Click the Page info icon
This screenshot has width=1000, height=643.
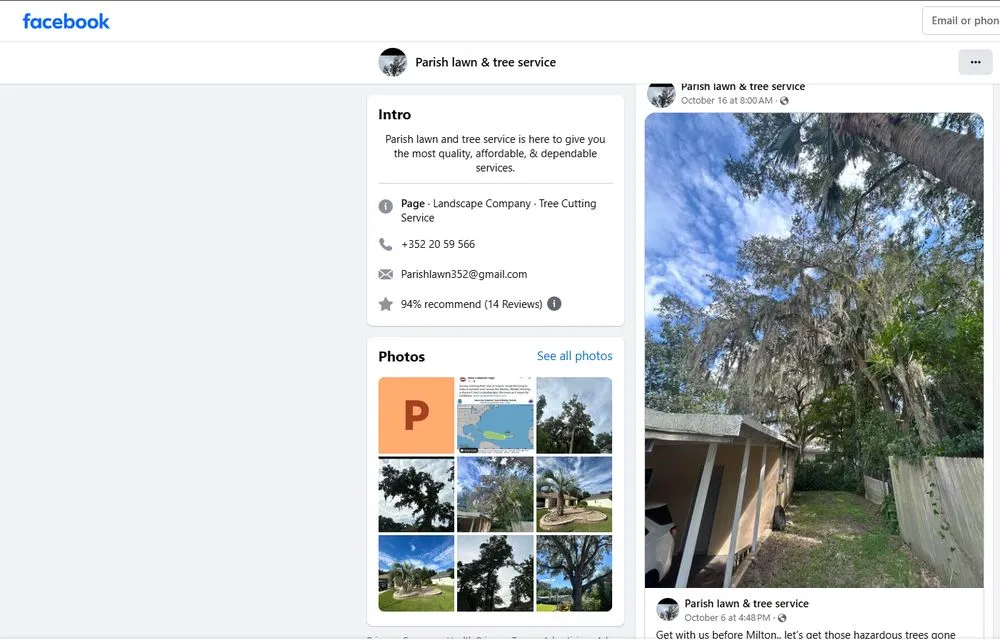[386, 206]
